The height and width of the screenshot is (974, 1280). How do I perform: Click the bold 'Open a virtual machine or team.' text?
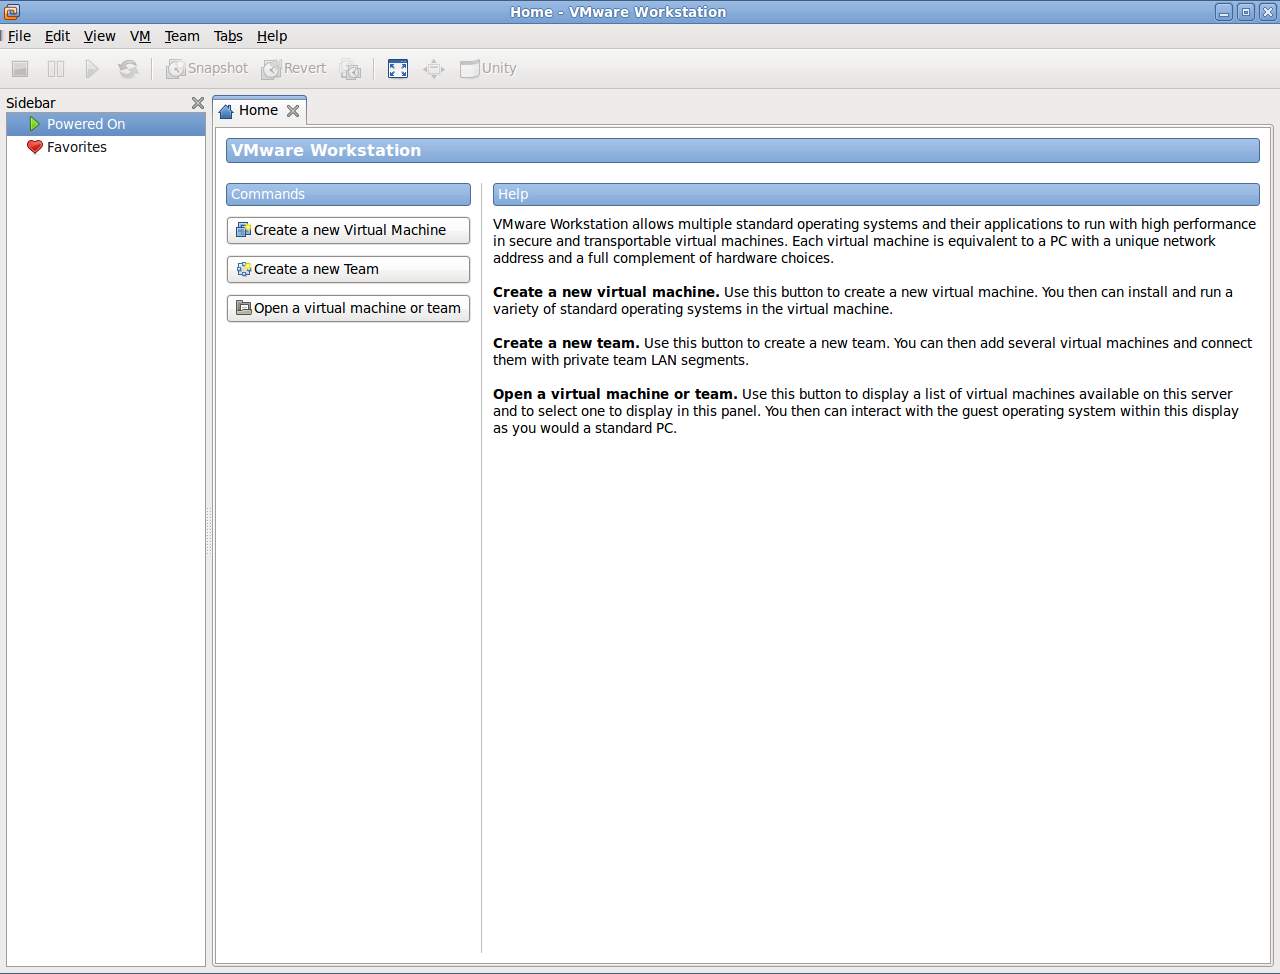[x=615, y=394]
